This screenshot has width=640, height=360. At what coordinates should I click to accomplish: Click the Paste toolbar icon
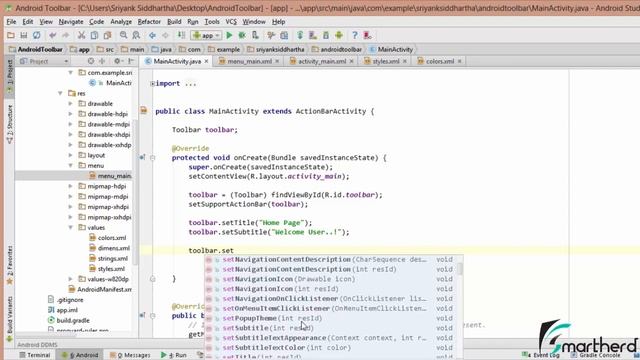click(107, 36)
